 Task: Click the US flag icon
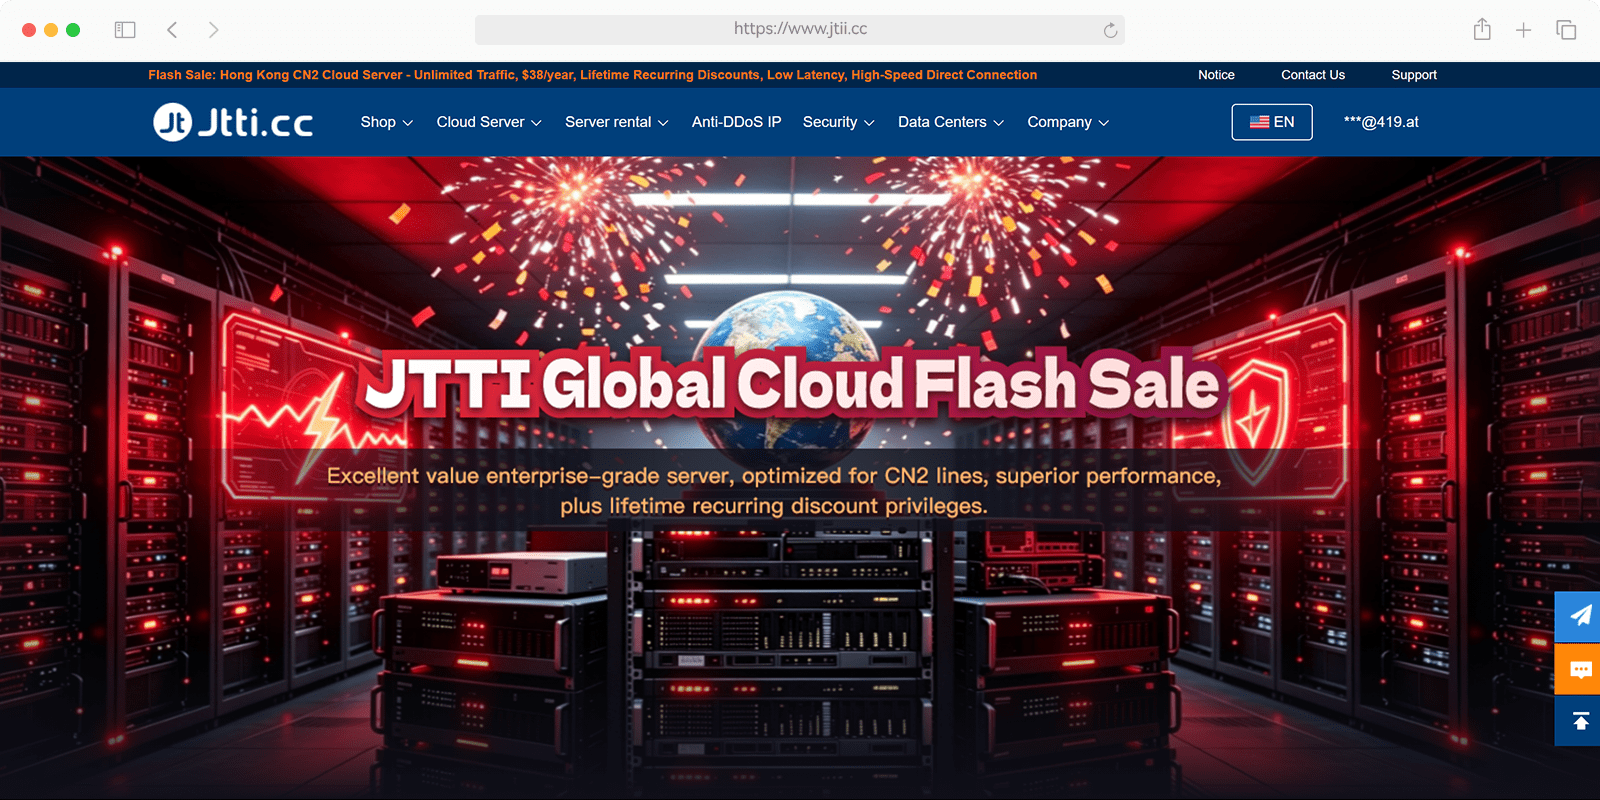(x=1259, y=122)
